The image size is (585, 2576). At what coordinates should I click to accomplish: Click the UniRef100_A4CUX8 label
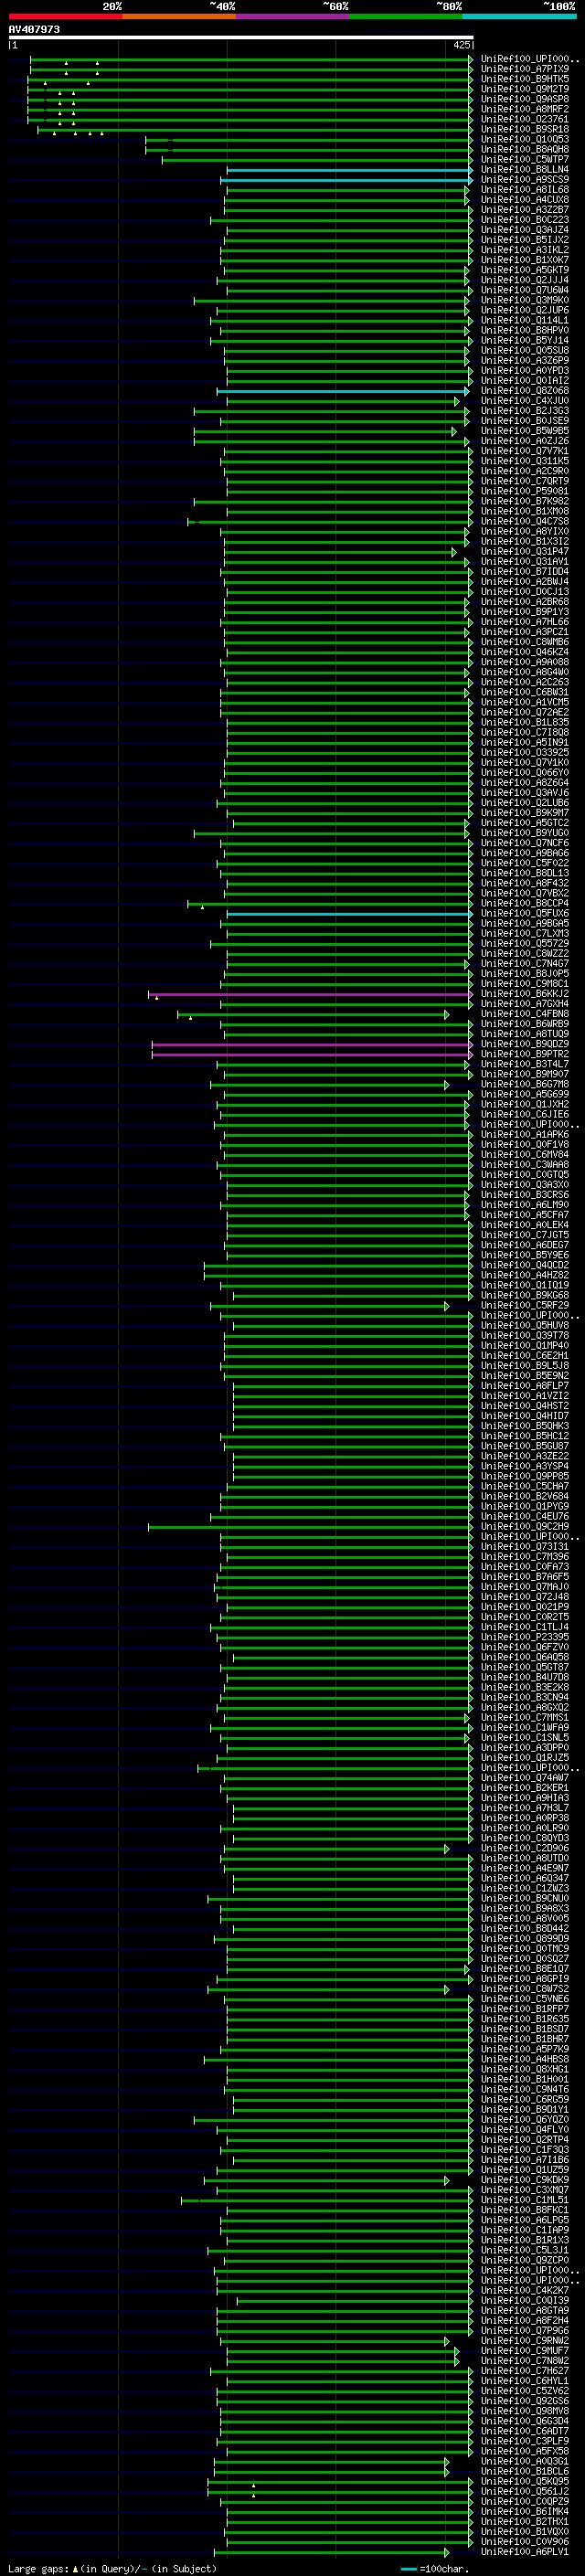[525, 200]
